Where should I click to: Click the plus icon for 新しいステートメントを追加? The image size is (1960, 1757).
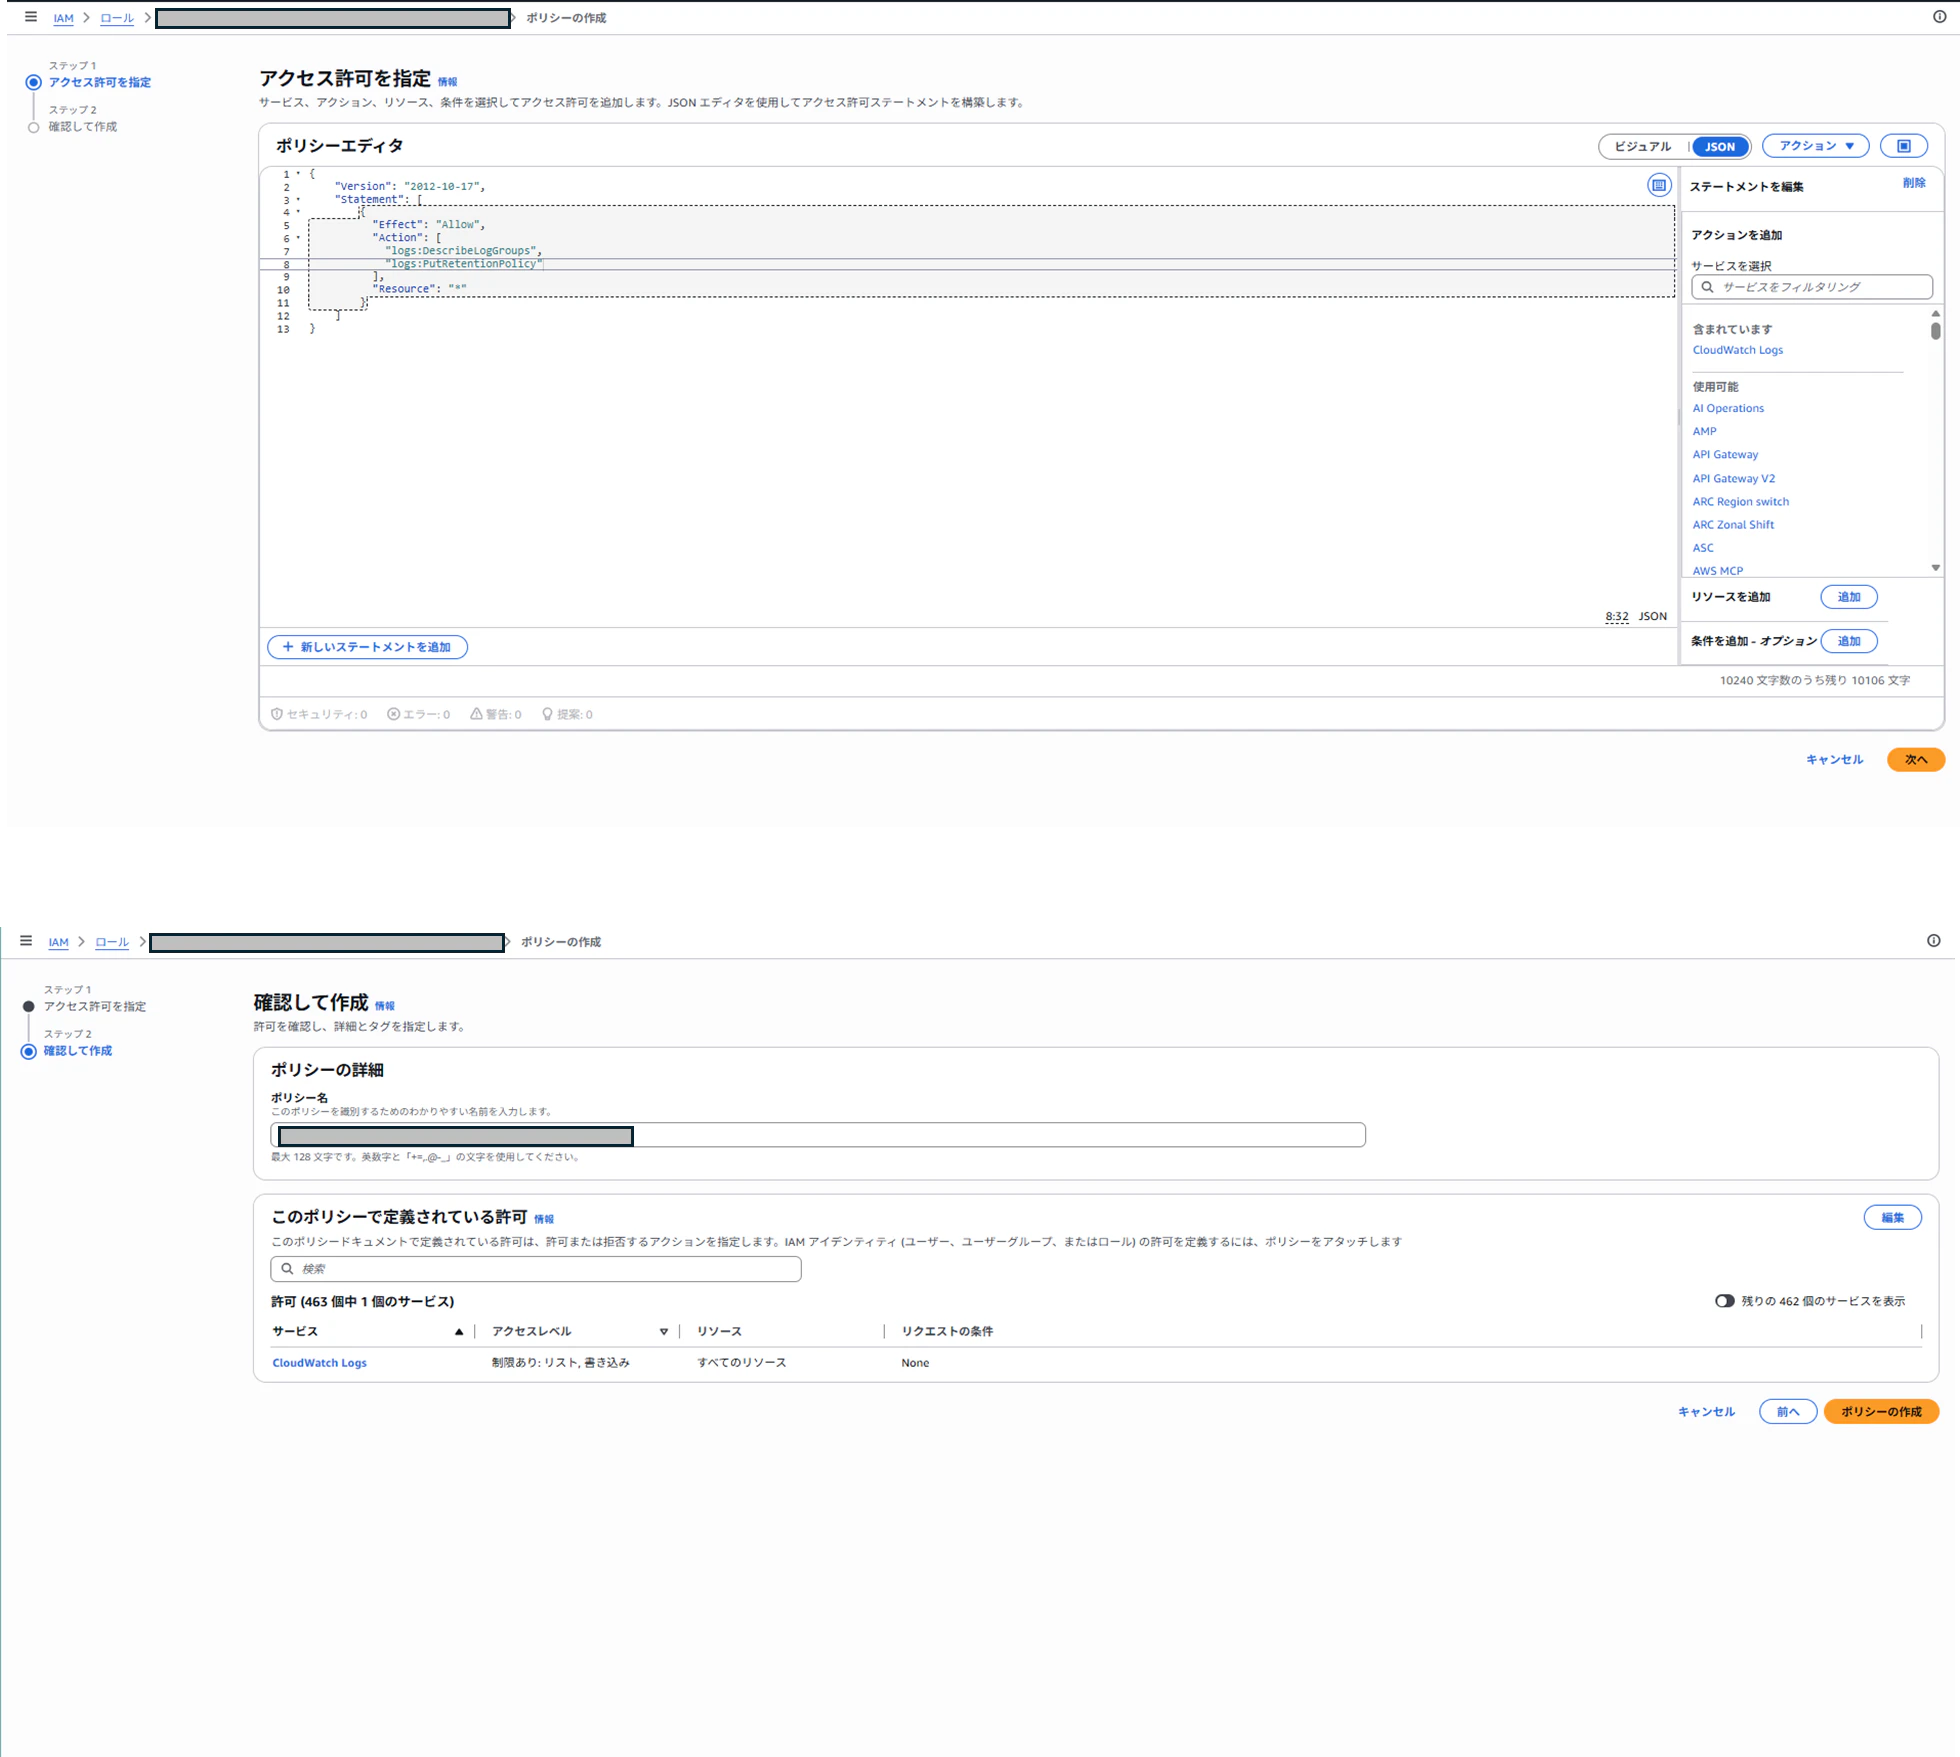click(288, 647)
